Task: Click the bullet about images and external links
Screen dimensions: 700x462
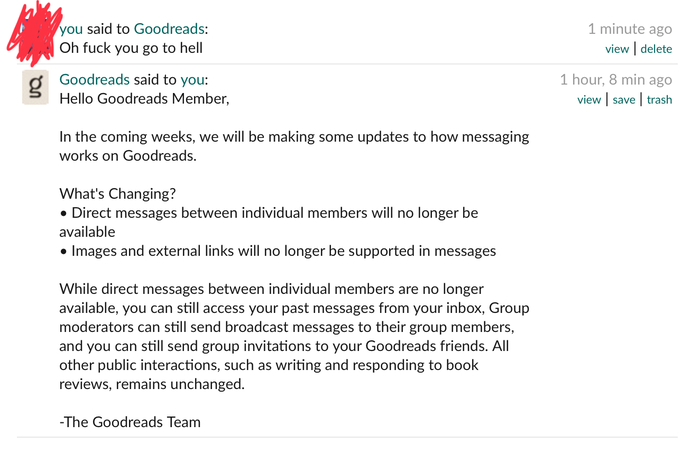Action: tap(277, 250)
